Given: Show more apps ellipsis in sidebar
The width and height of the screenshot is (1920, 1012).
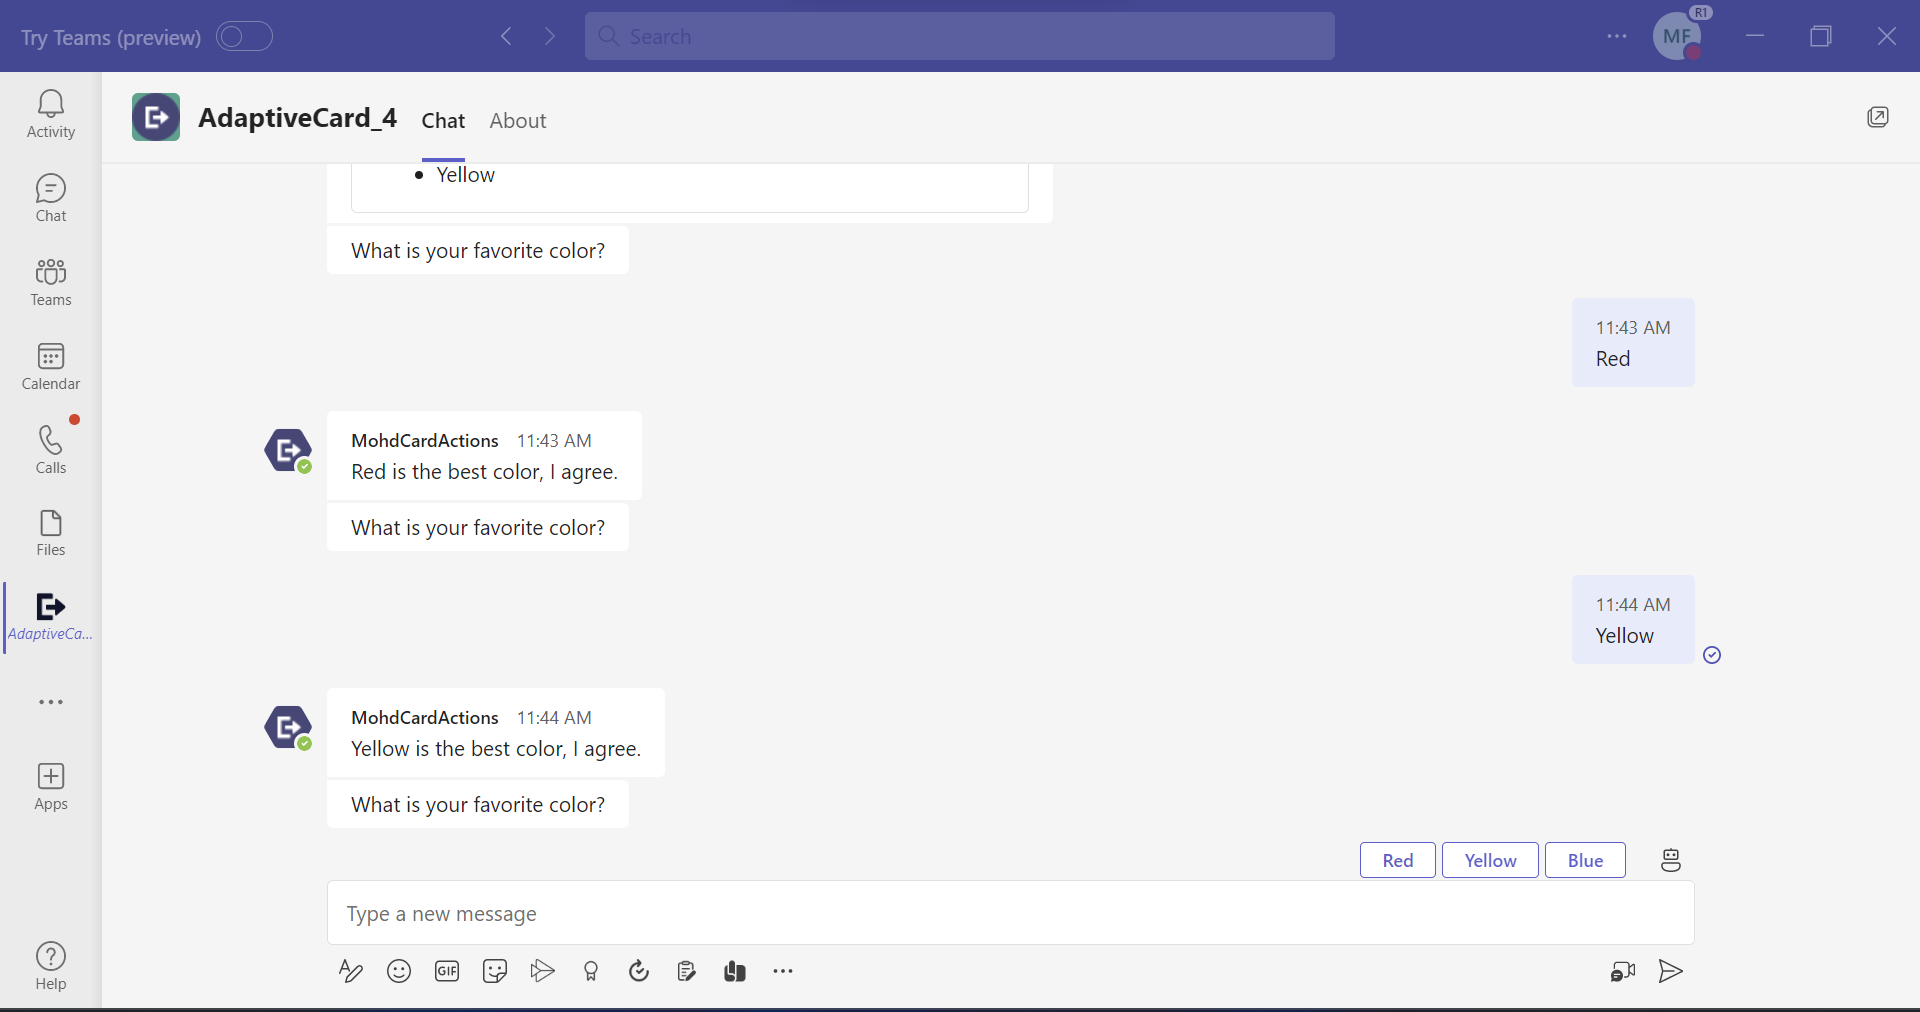Looking at the screenshot, I should pos(51,702).
